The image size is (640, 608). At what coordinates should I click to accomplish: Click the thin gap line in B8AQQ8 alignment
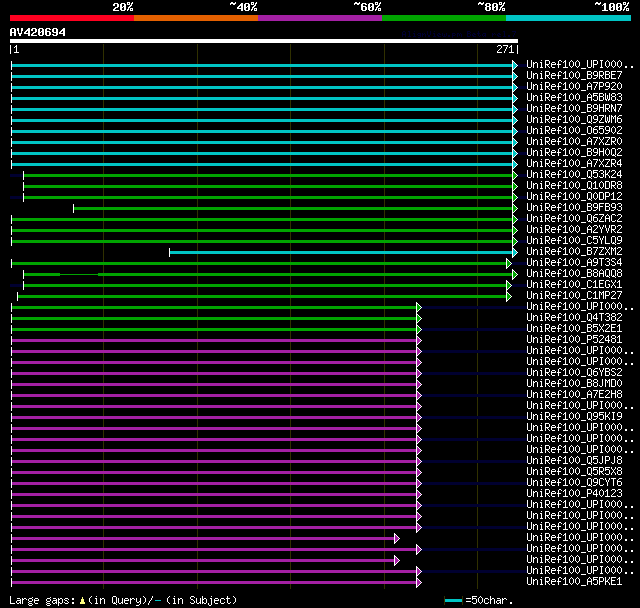(x=79, y=275)
